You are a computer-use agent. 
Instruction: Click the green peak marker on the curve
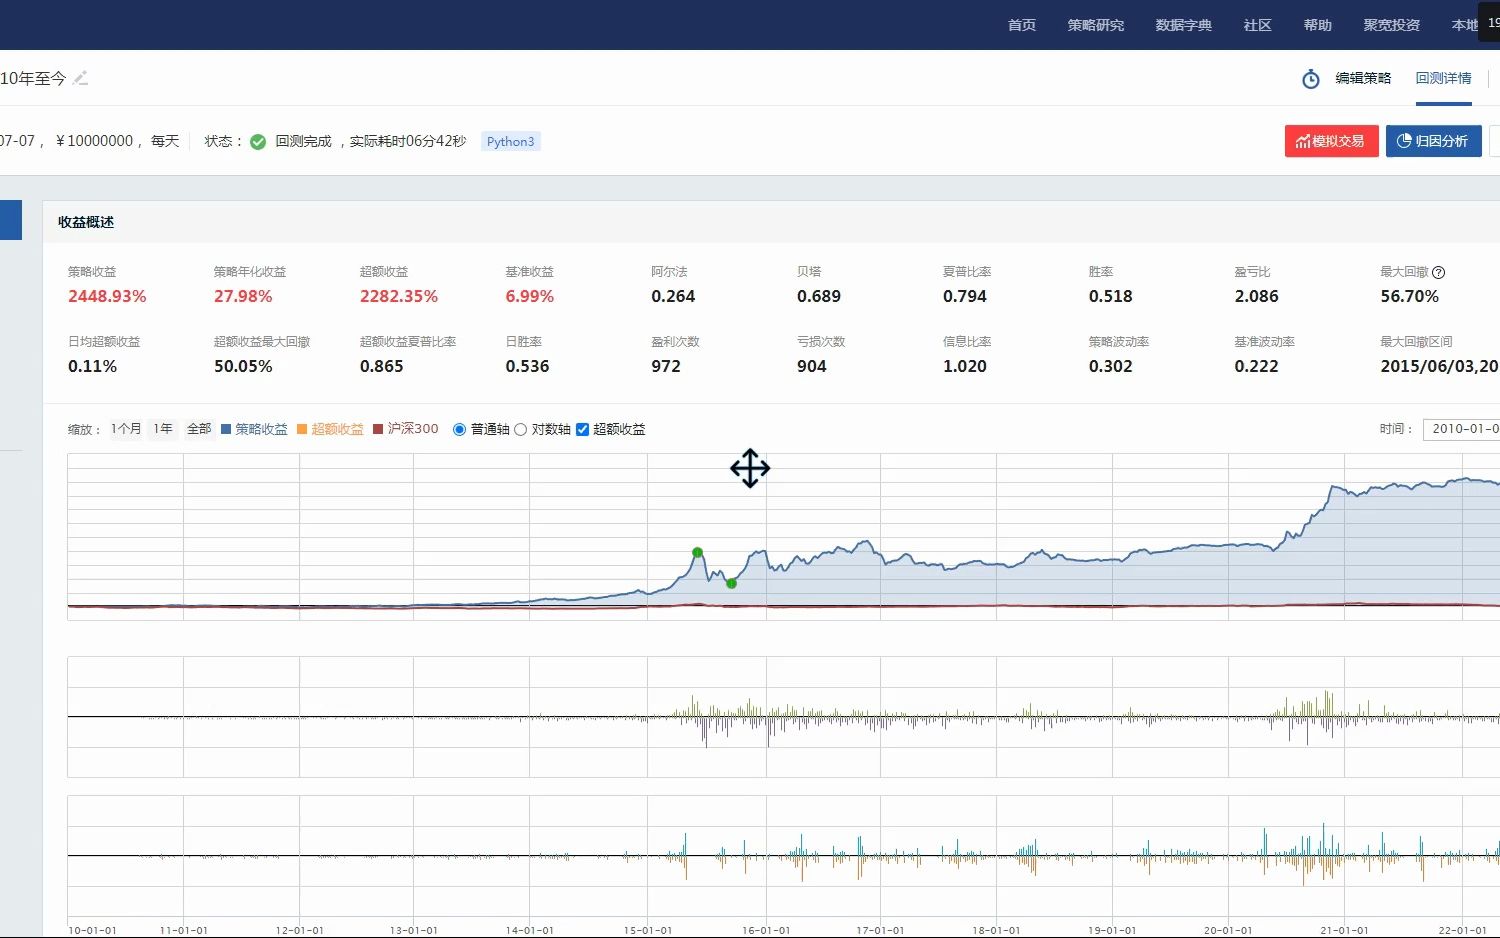(697, 552)
